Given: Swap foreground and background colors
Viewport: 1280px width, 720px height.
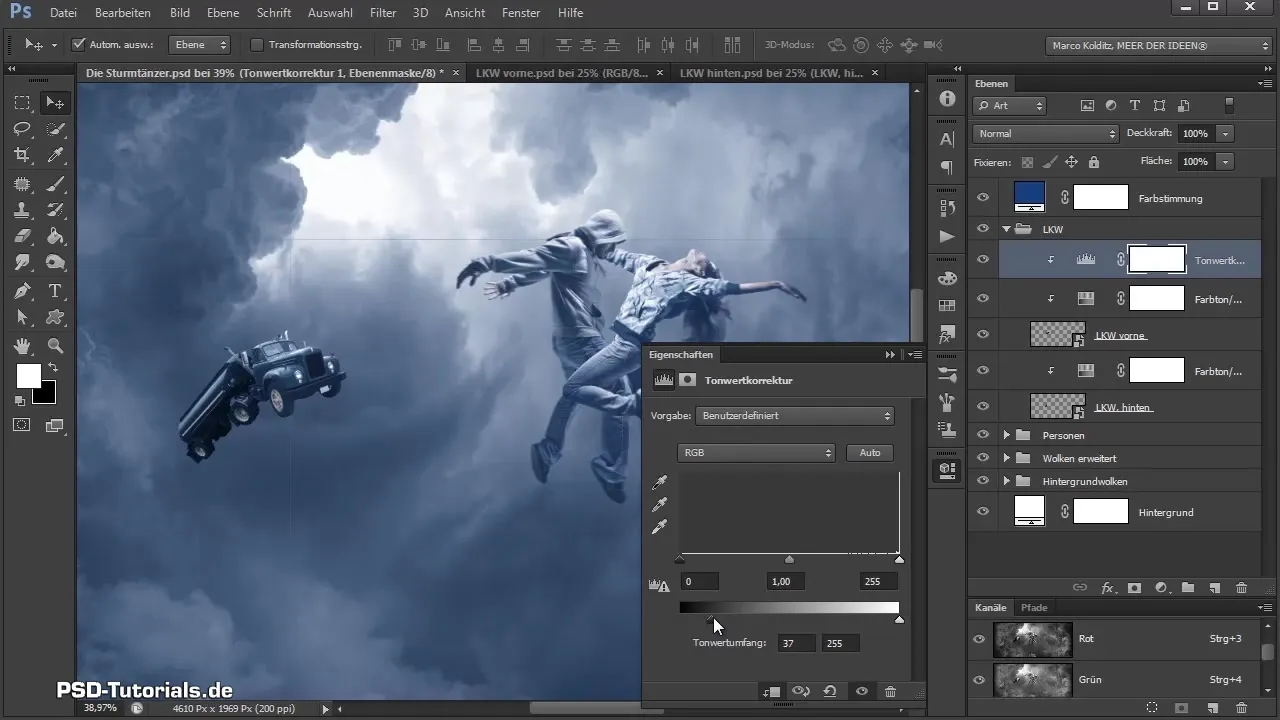Looking at the screenshot, I should pos(52,369).
